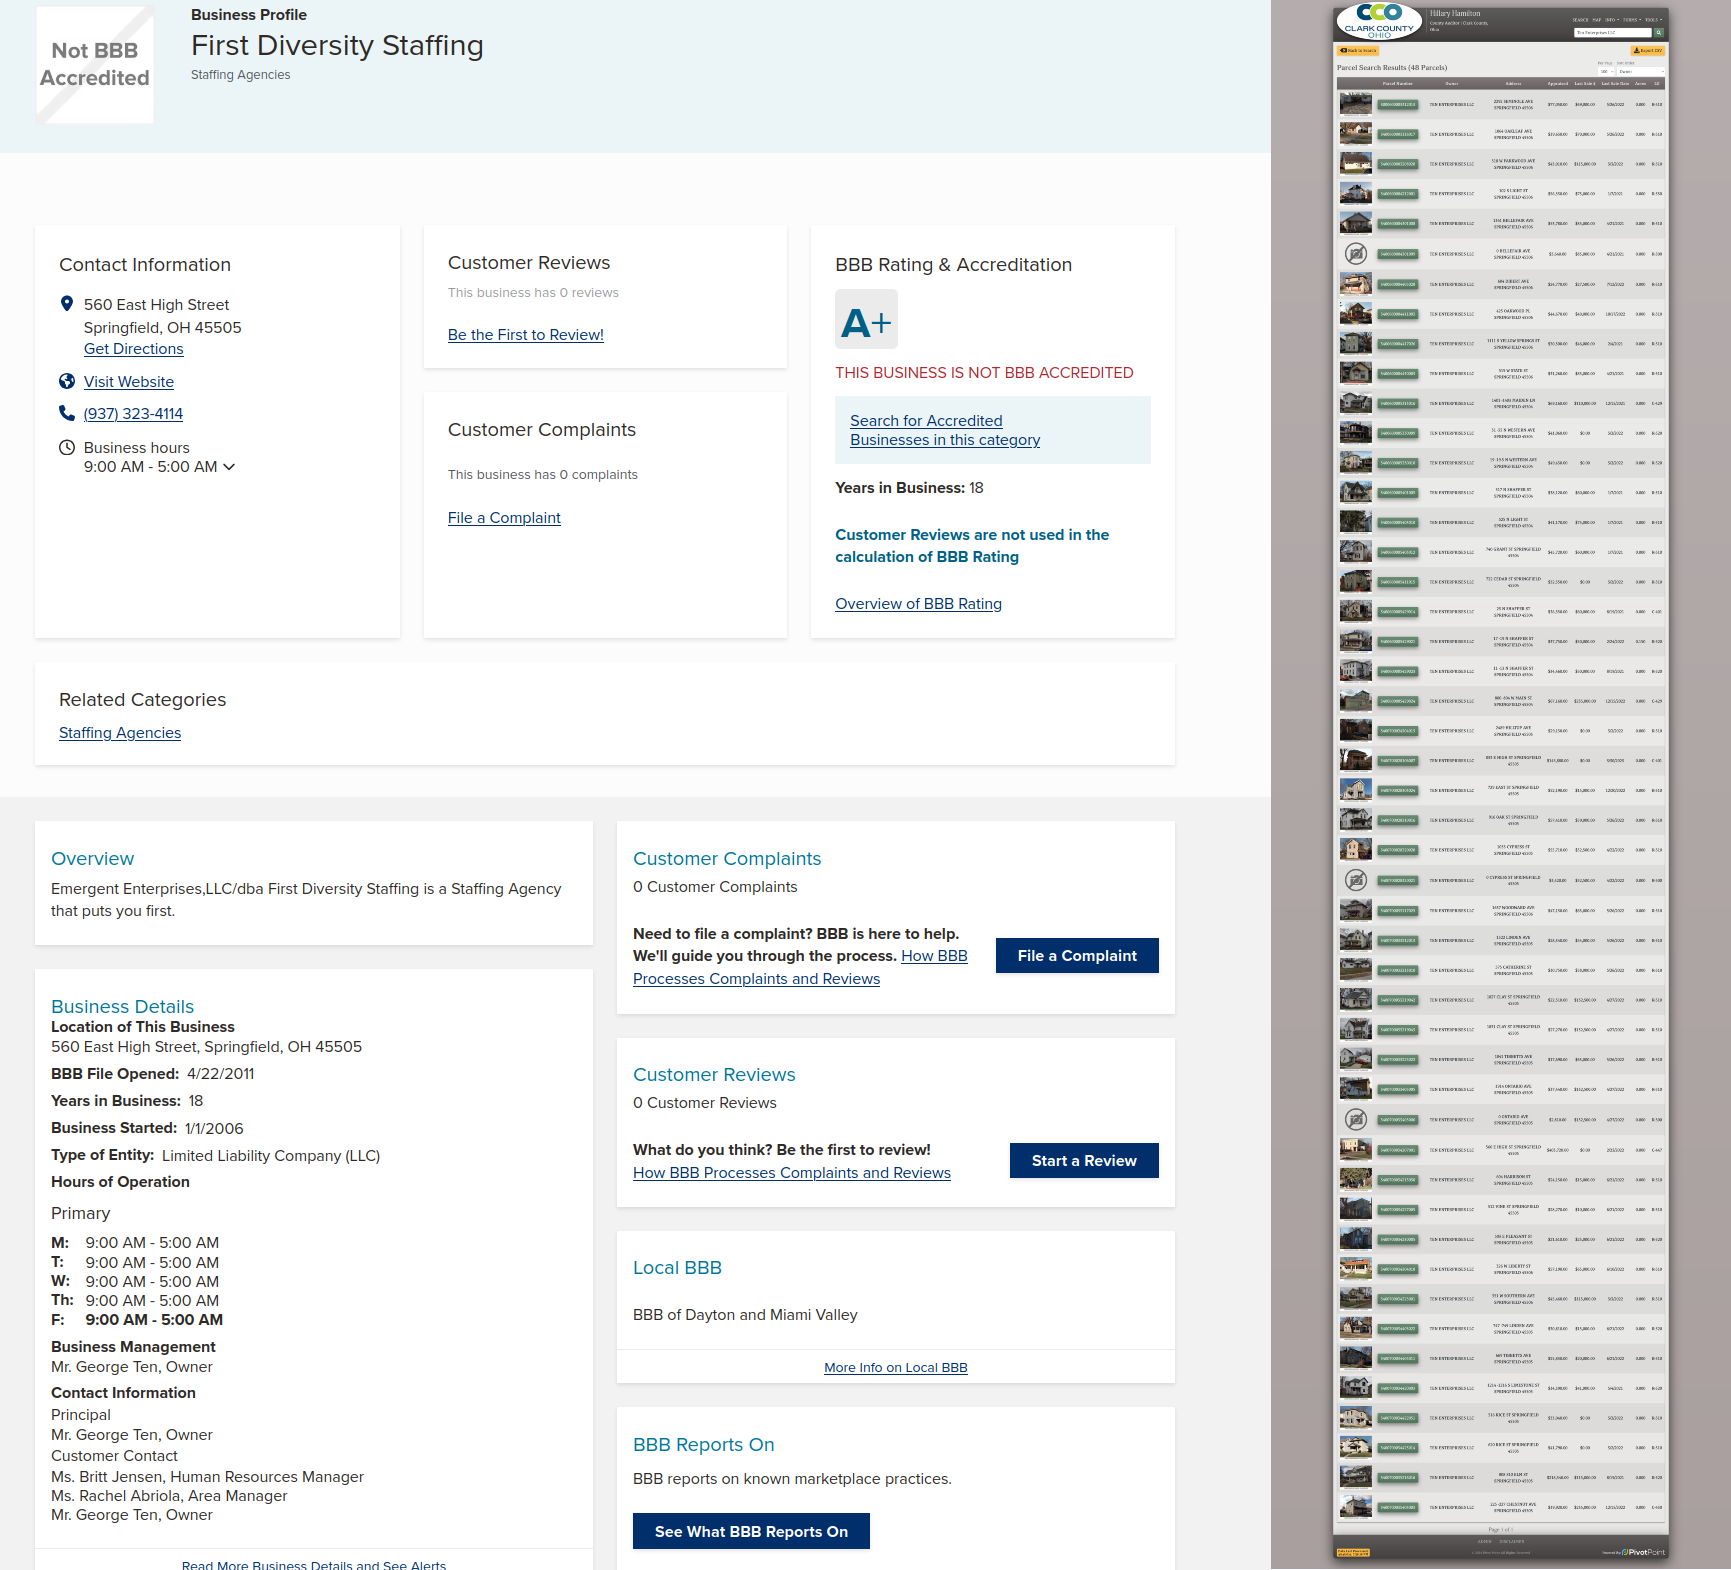This screenshot has height=1570, width=1731.
Task: Expand the Business hours chevron
Action: click(x=229, y=467)
